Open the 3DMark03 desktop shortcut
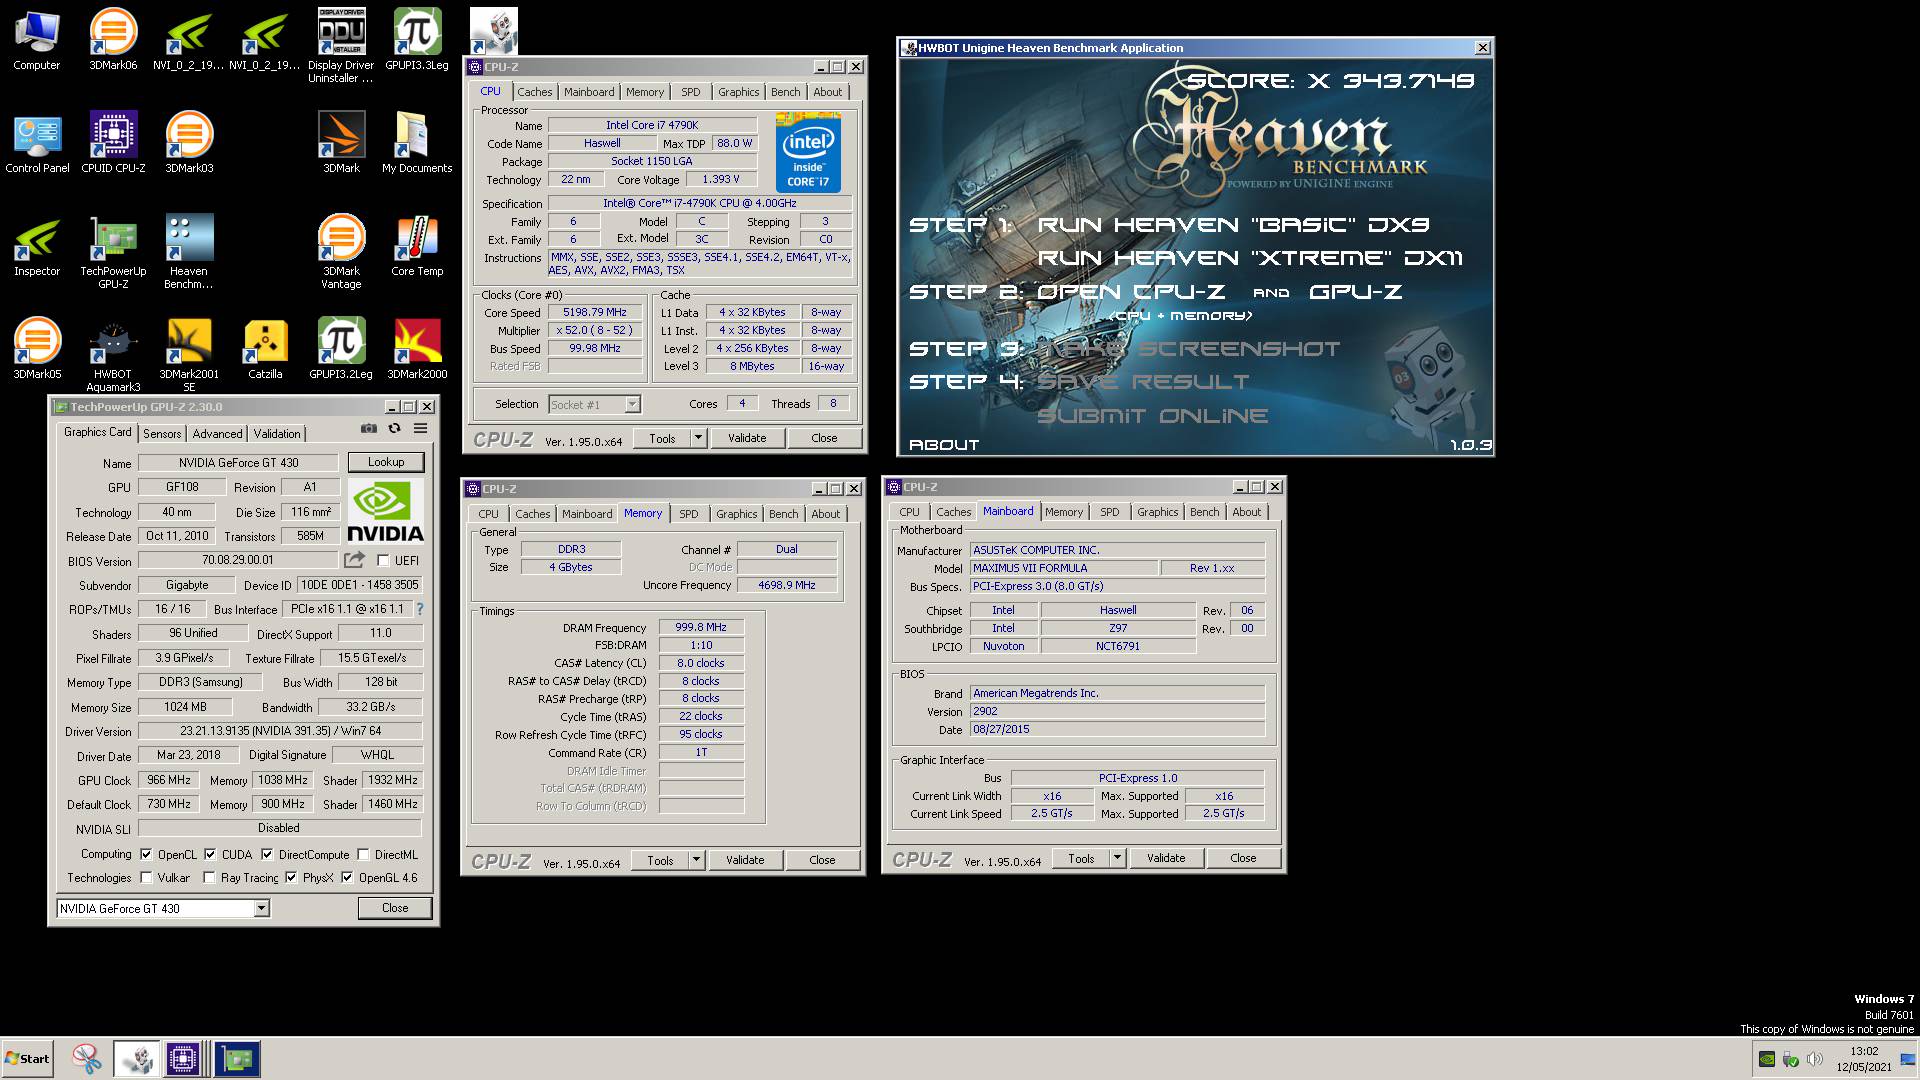This screenshot has width=1920, height=1080. (189, 143)
